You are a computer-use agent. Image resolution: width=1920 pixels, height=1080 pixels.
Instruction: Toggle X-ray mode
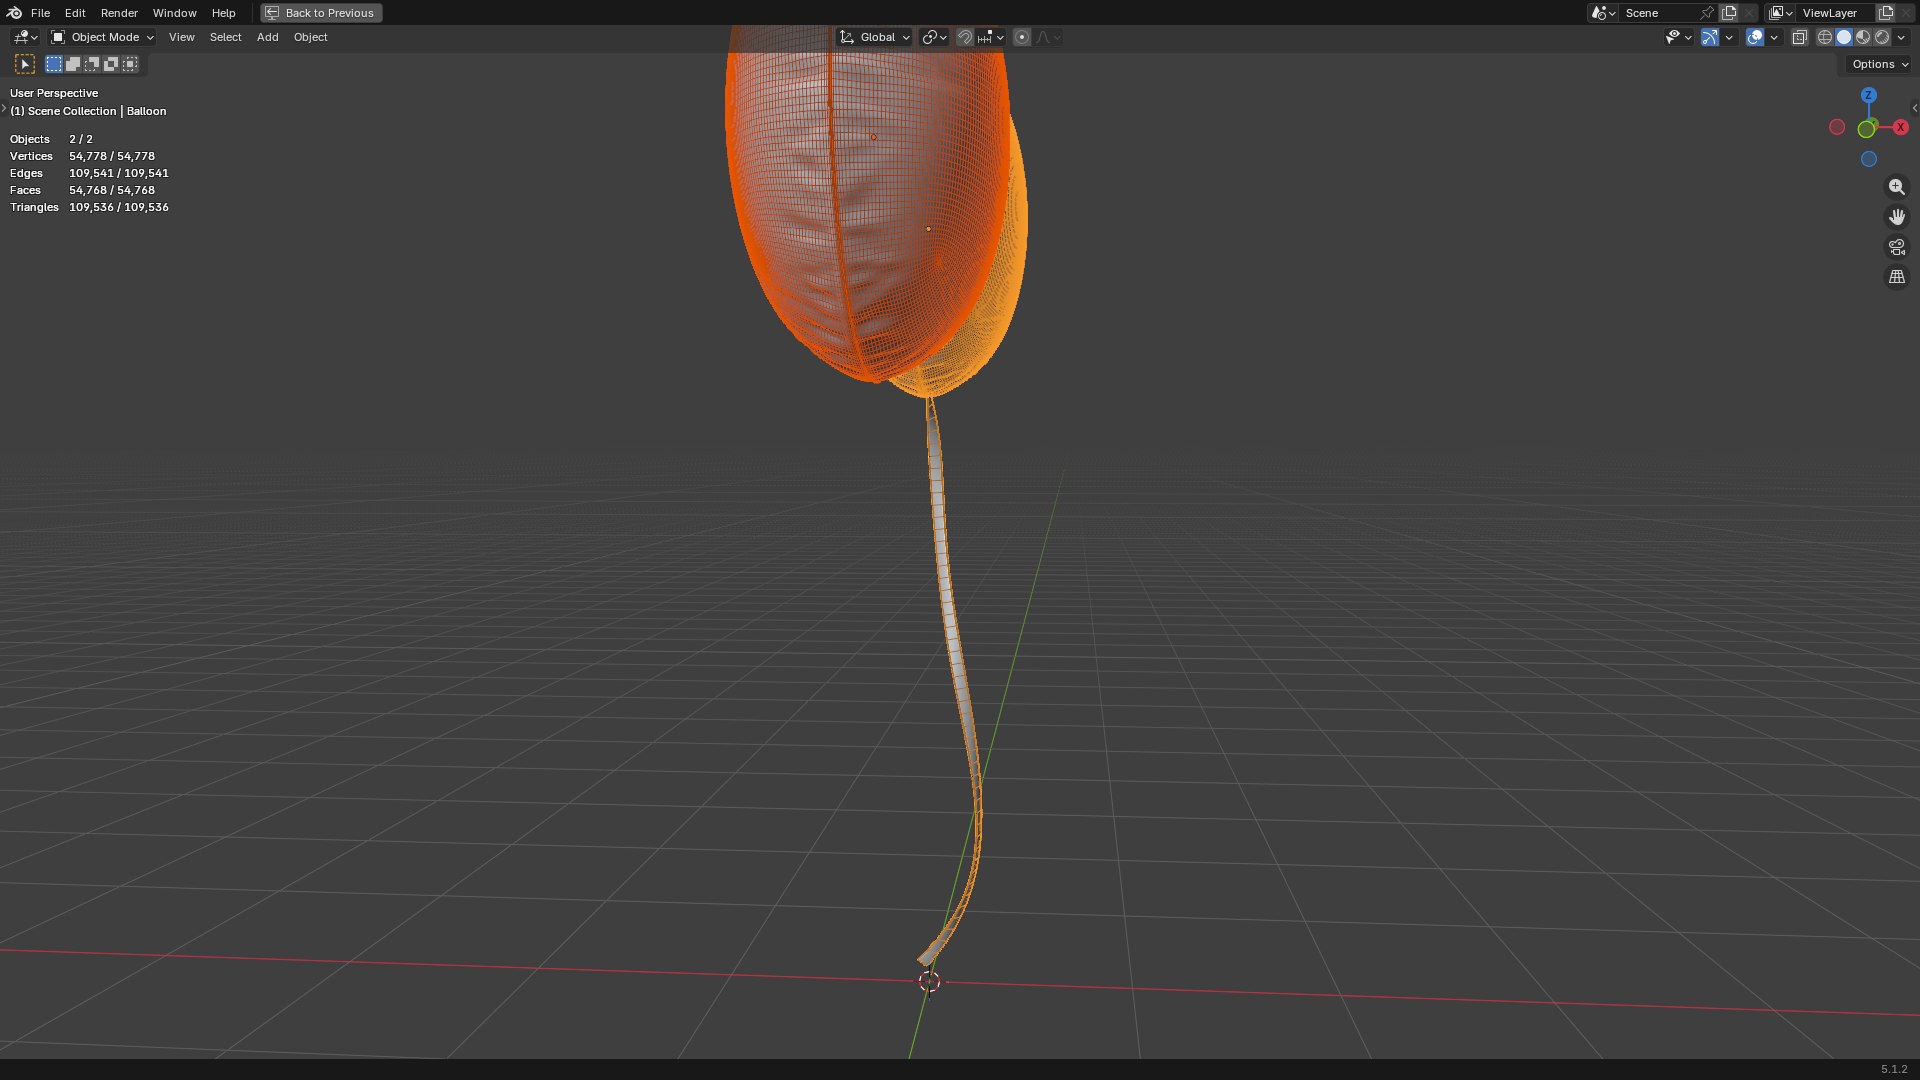(1799, 37)
